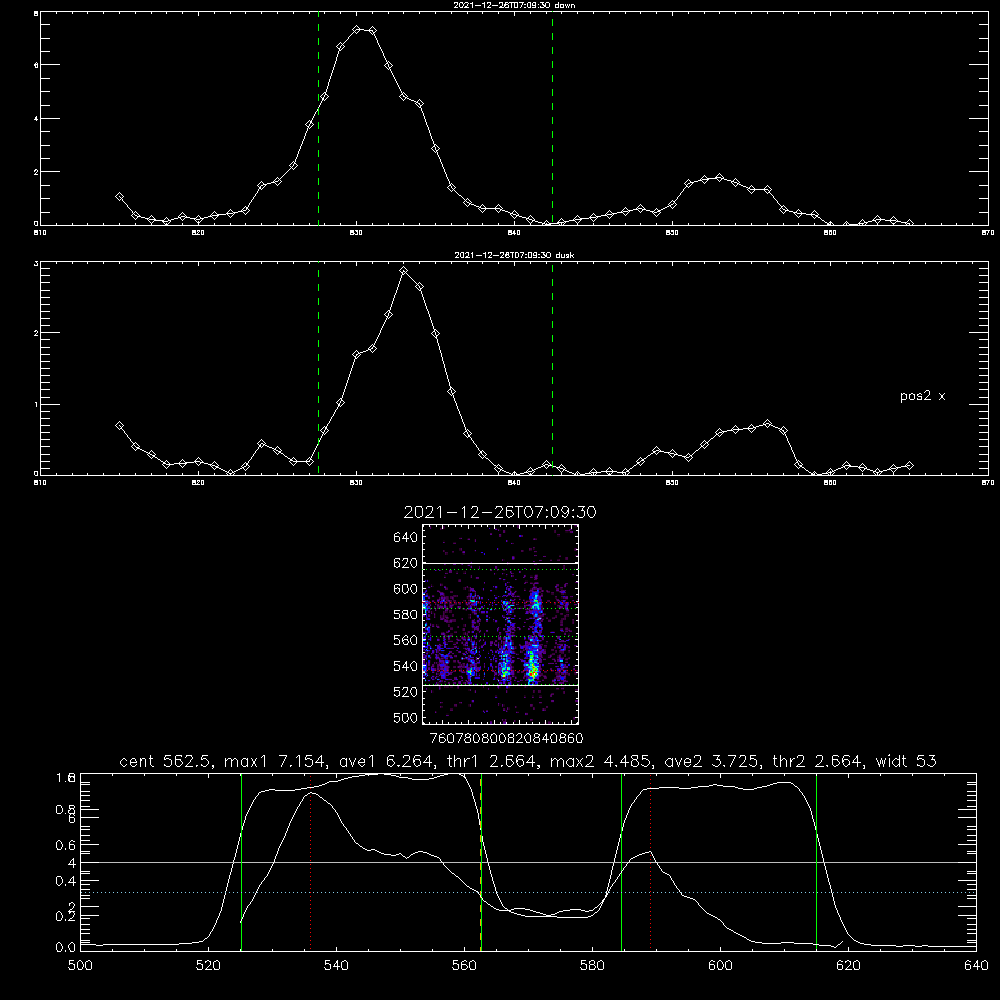Image resolution: width=1000 pixels, height=1000 pixels.
Task: Click spectrogram y-axis label 620
Action: (x=406, y=563)
